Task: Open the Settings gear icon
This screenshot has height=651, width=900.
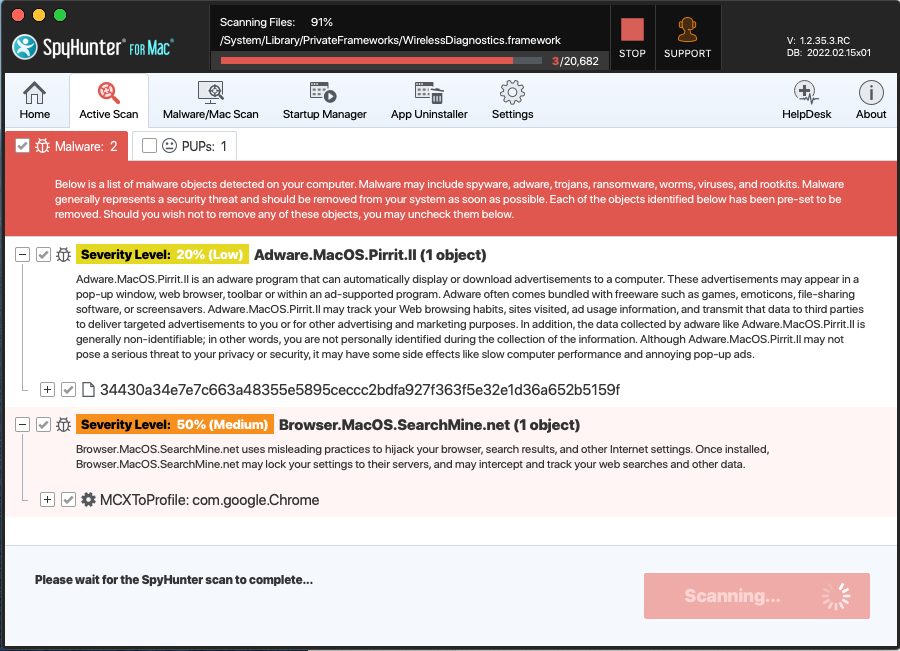Action: pyautogui.click(x=512, y=92)
